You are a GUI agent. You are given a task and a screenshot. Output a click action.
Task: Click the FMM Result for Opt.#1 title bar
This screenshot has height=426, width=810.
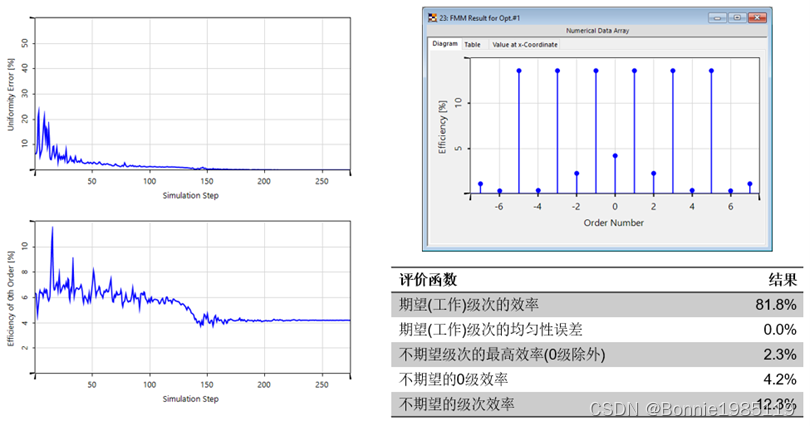point(597,18)
